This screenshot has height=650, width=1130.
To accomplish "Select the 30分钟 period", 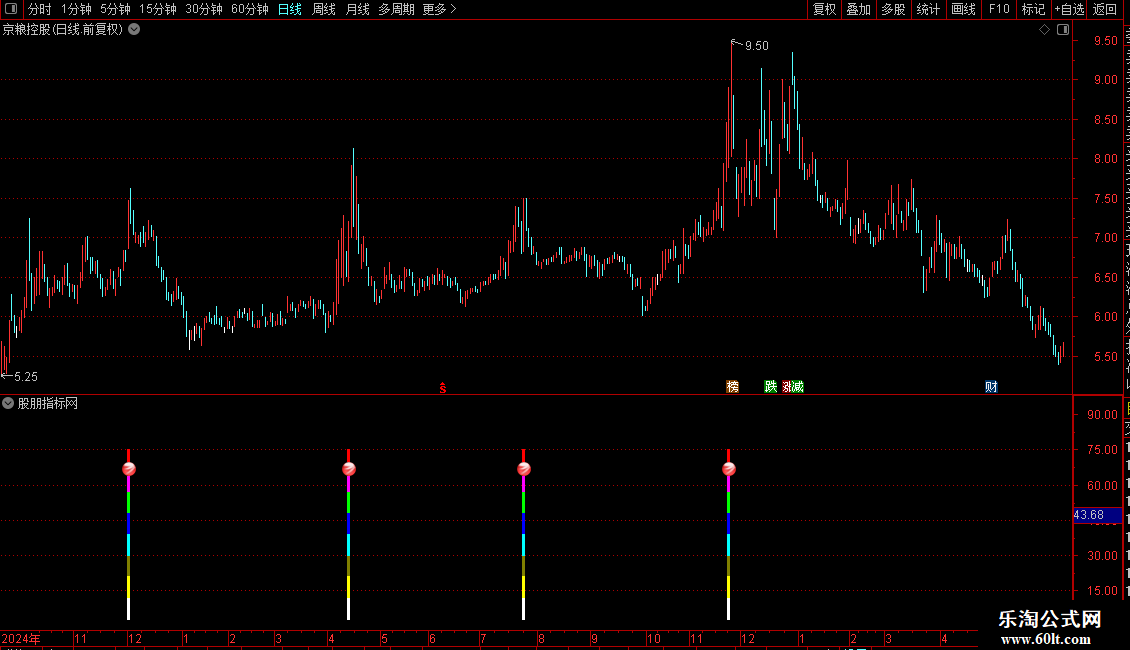I will 204,9.
